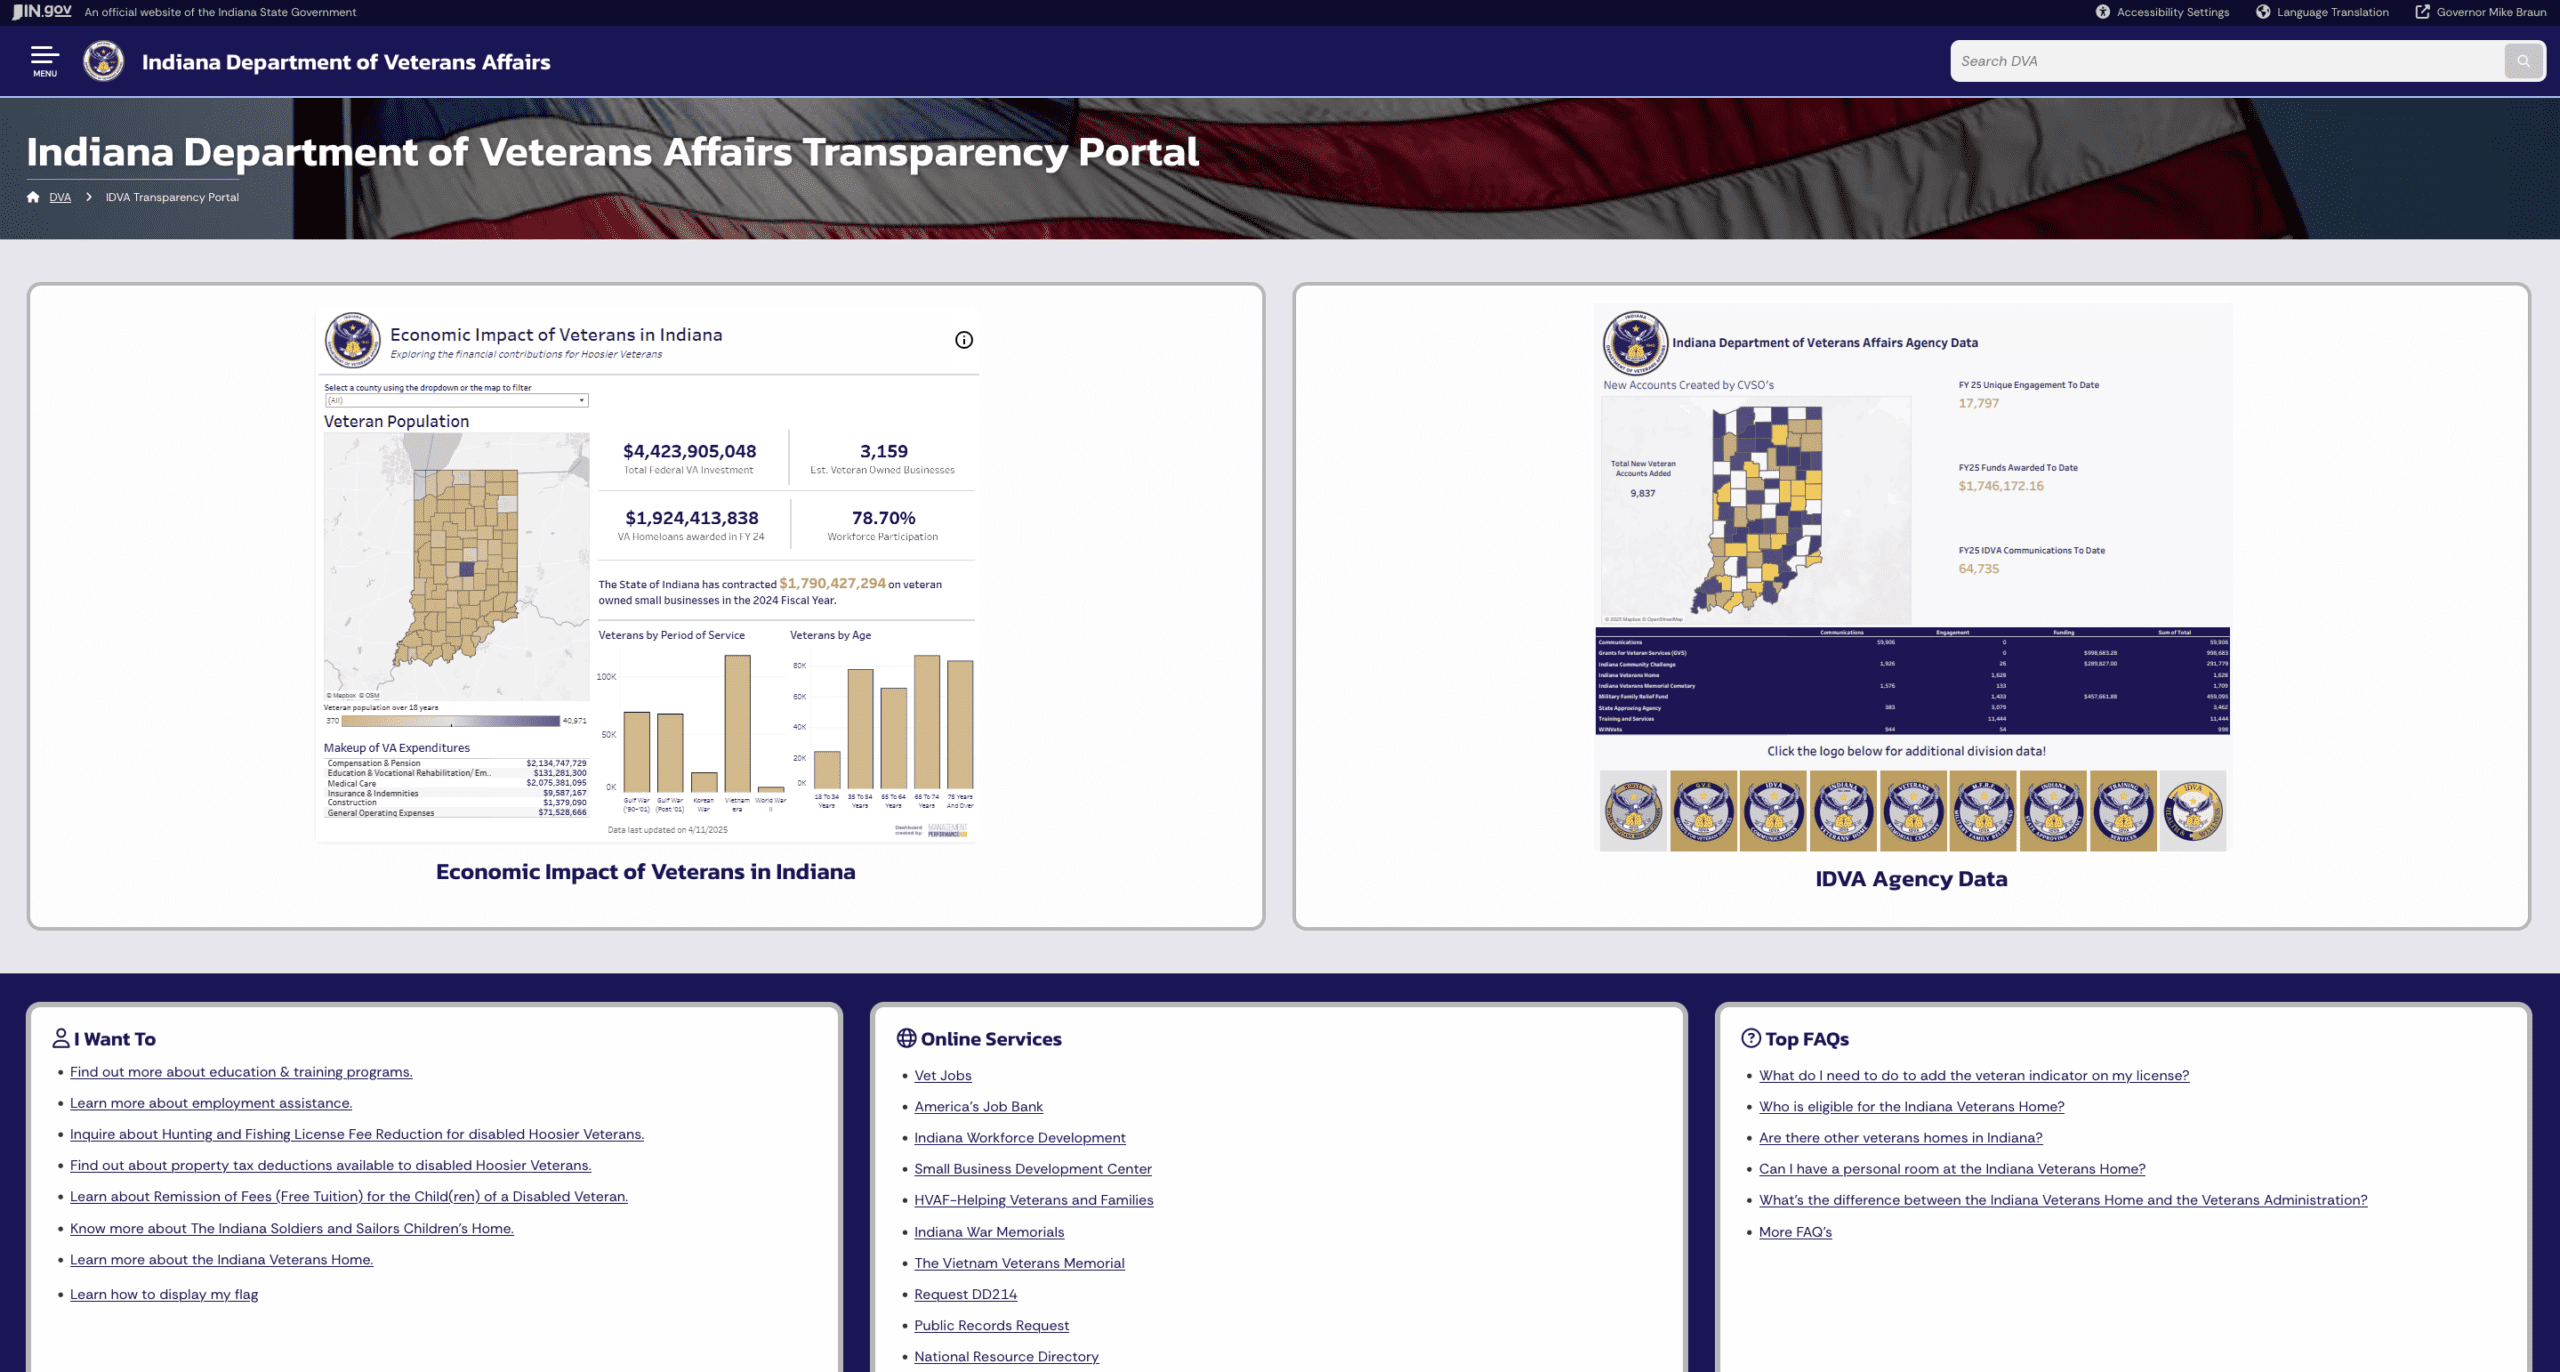Viewport: 2560px width, 1372px height.
Task: Open the Vet Jobs link
Action: [x=942, y=1075]
